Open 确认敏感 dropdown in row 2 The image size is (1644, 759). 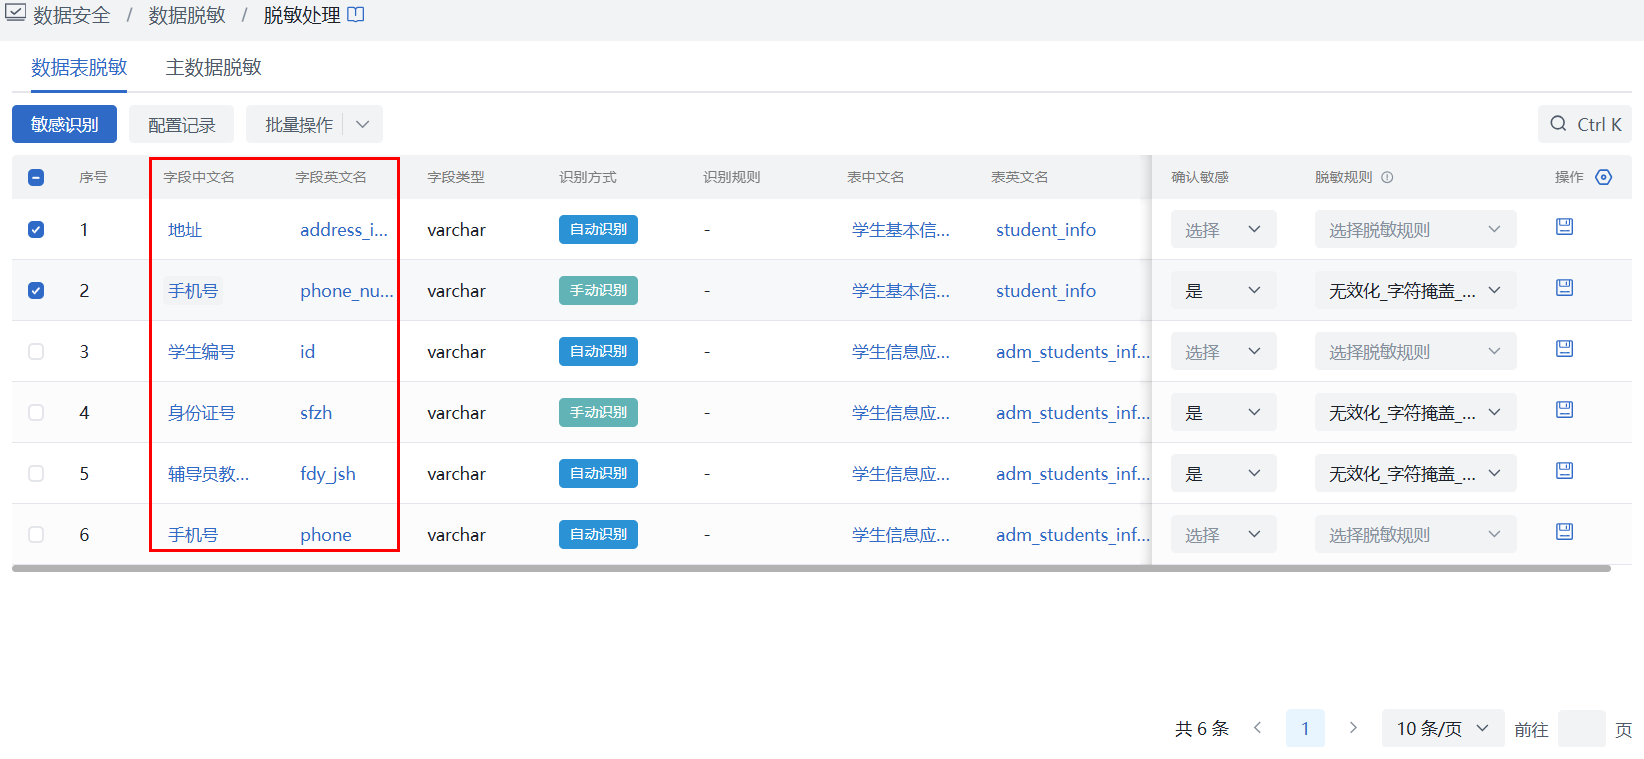[x=1223, y=291]
